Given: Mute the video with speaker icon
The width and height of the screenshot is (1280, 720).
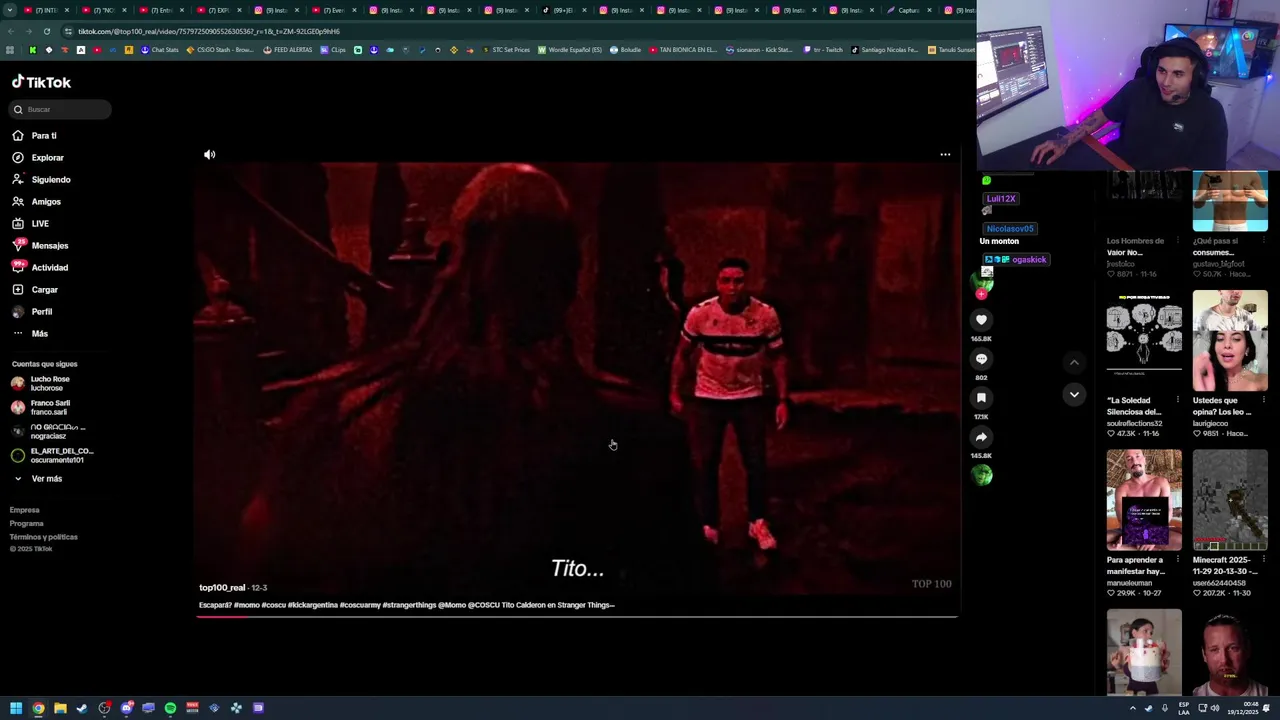Looking at the screenshot, I should [209, 154].
